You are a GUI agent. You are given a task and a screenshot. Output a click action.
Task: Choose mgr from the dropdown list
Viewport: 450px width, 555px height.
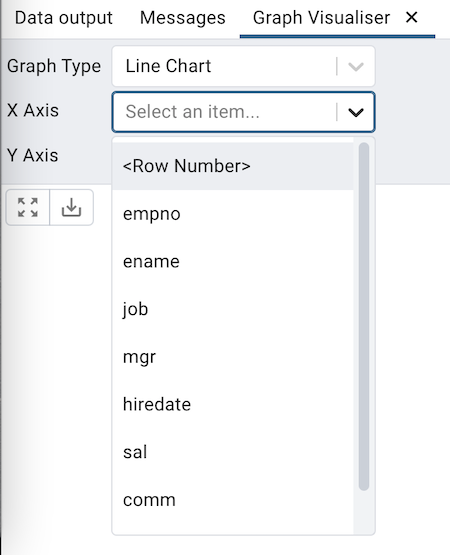click(x=233, y=357)
